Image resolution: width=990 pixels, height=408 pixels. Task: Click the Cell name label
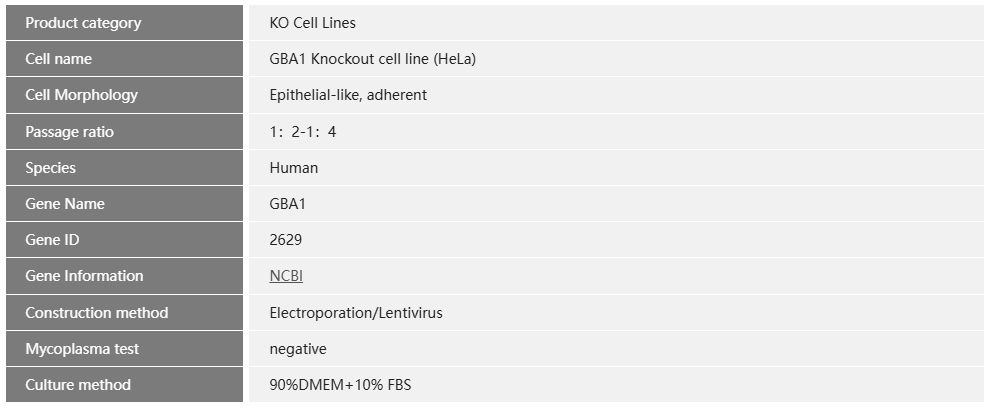[x=58, y=59]
